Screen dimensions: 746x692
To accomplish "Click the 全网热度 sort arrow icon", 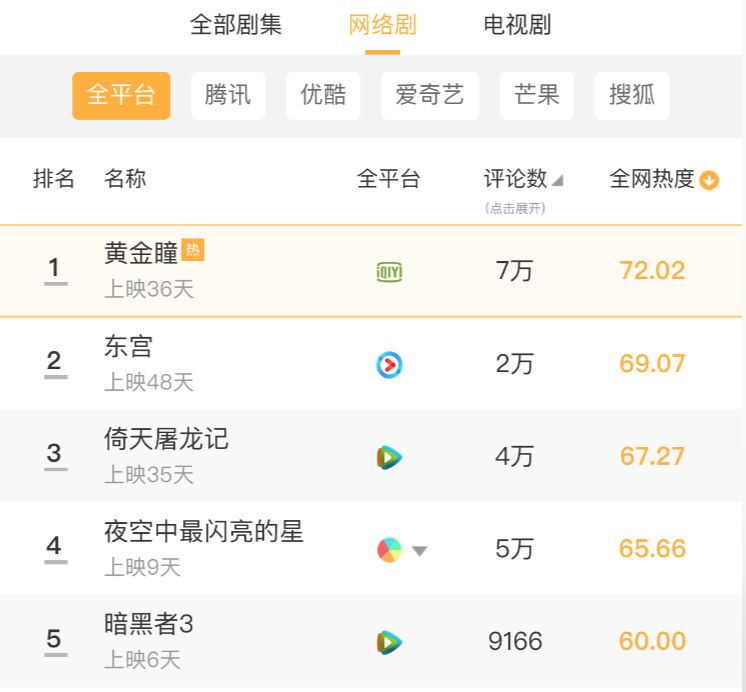I will click(x=710, y=181).
